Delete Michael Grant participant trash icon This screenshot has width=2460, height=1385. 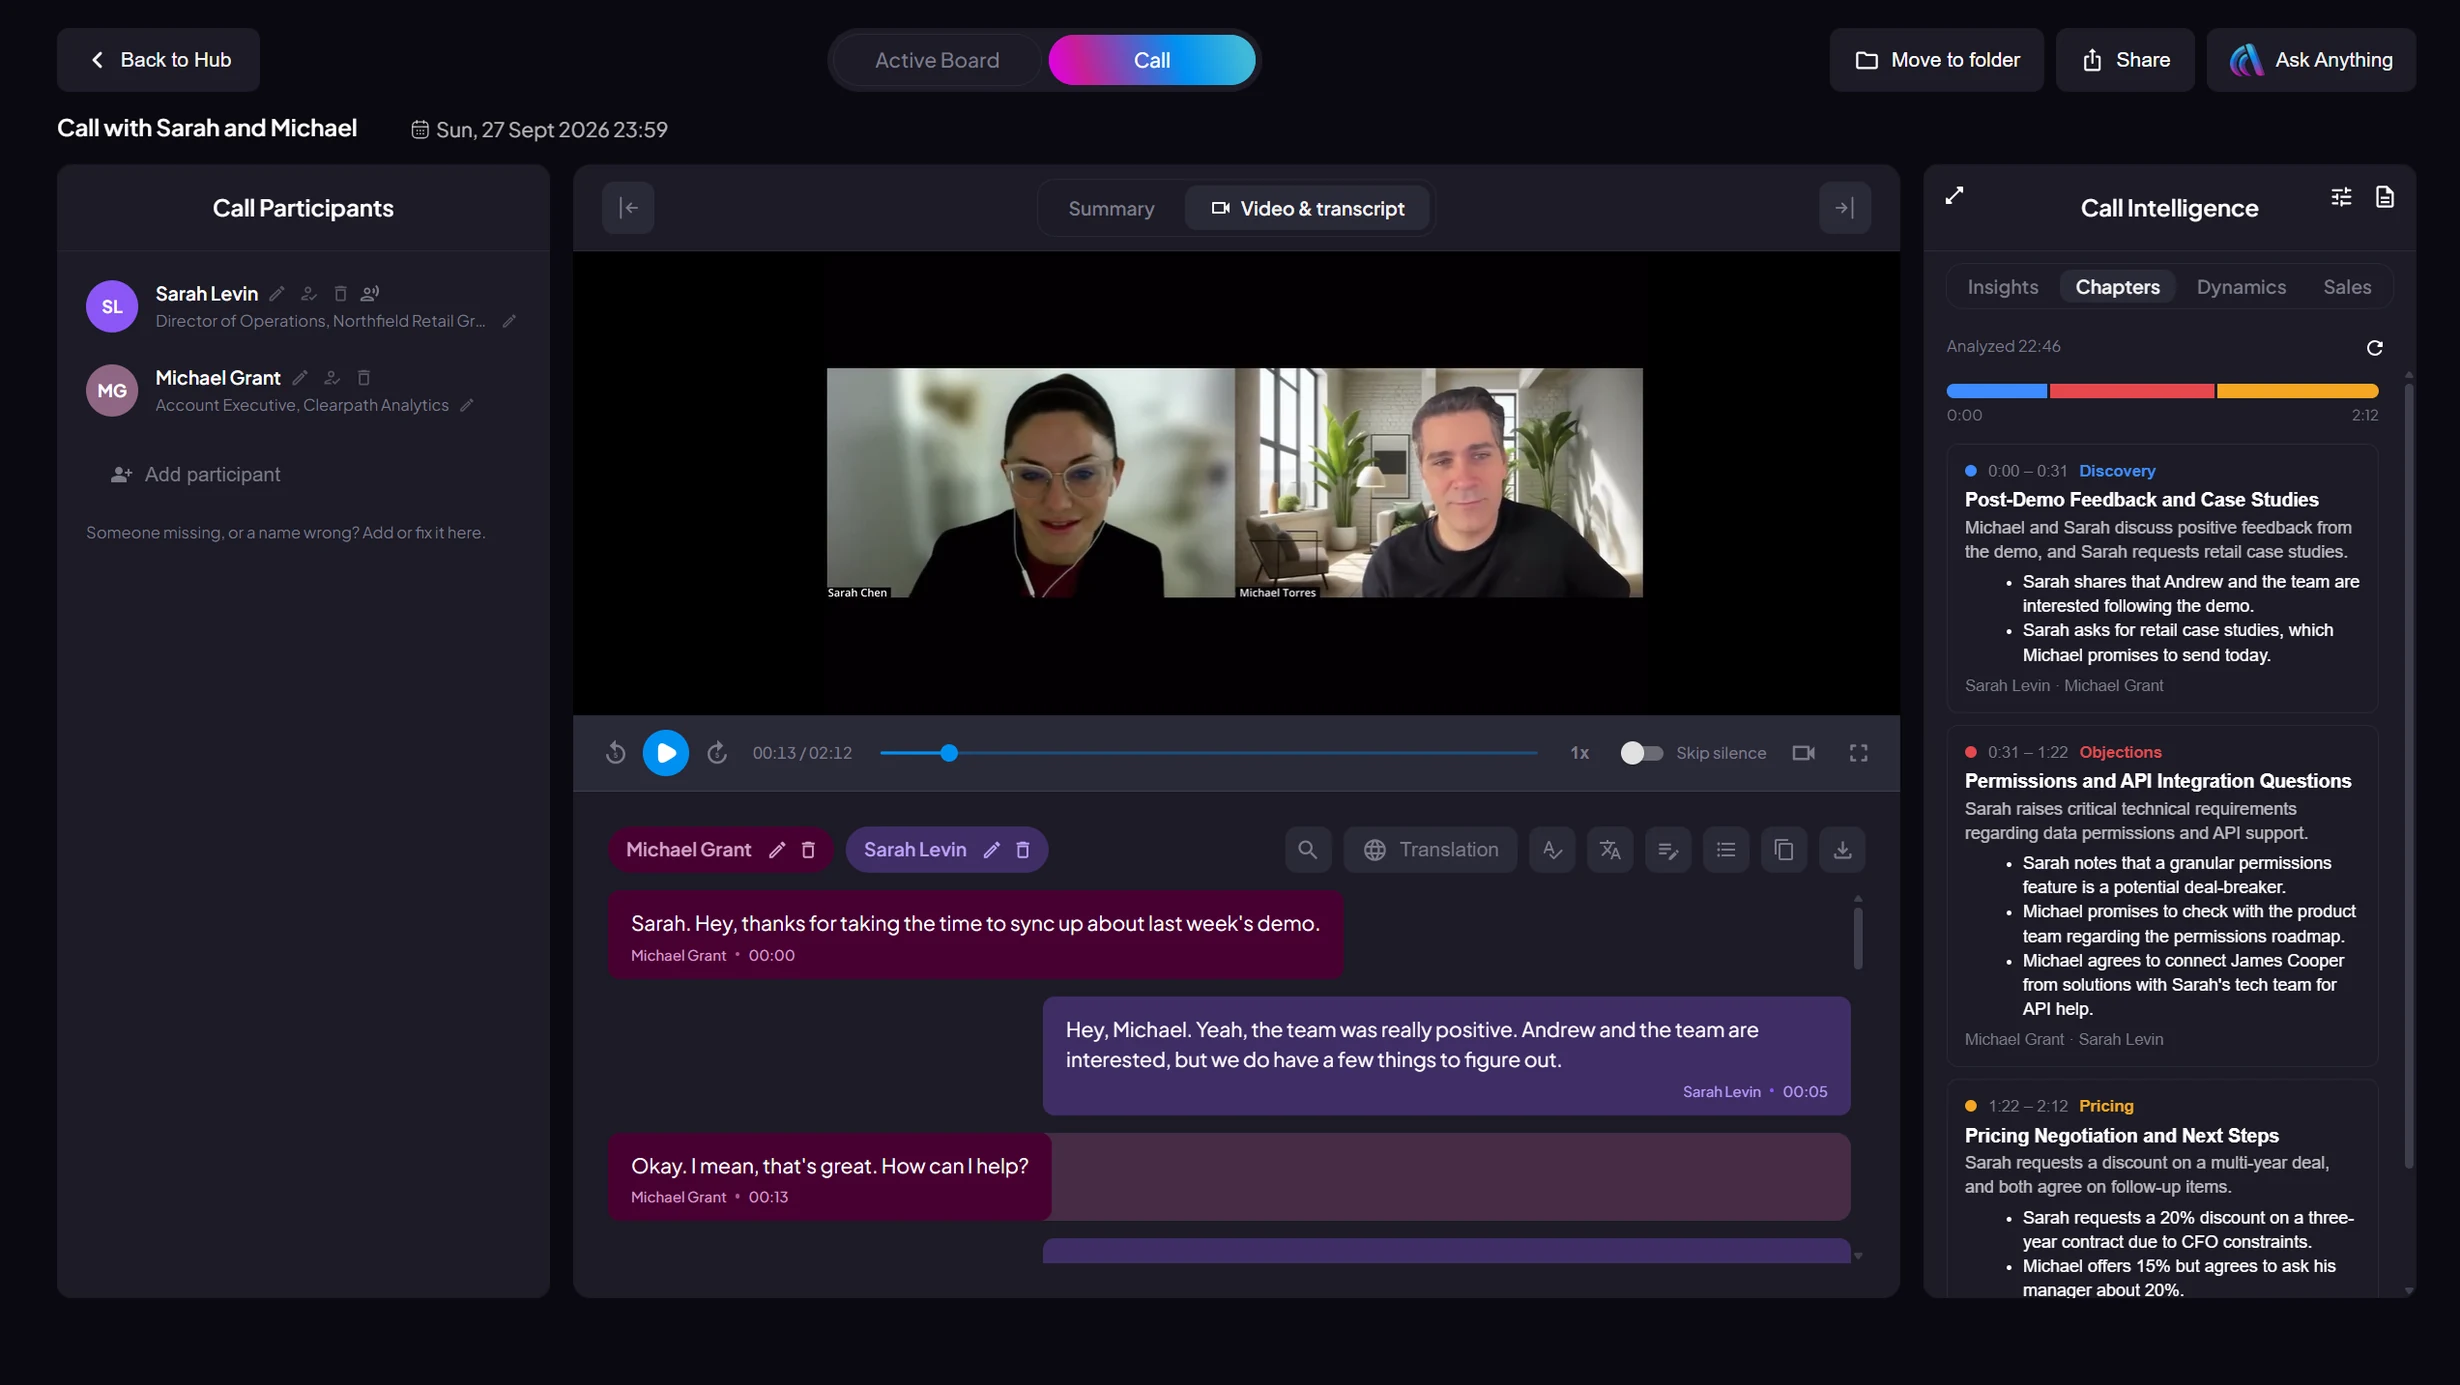(x=364, y=377)
